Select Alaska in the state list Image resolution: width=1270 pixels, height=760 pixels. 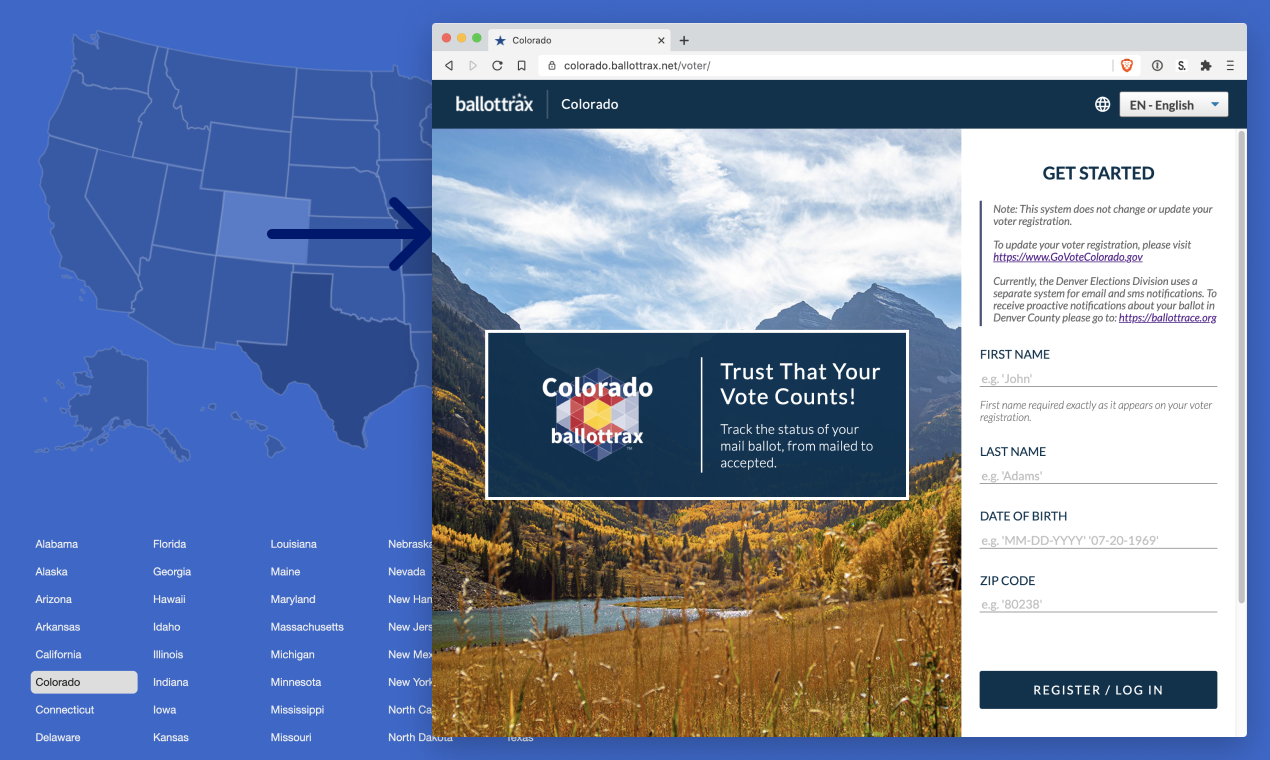[x=51, y=572]
